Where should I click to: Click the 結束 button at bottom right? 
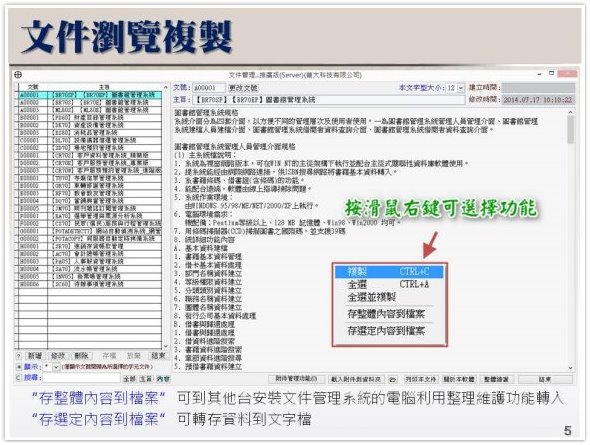click(545, 379)
